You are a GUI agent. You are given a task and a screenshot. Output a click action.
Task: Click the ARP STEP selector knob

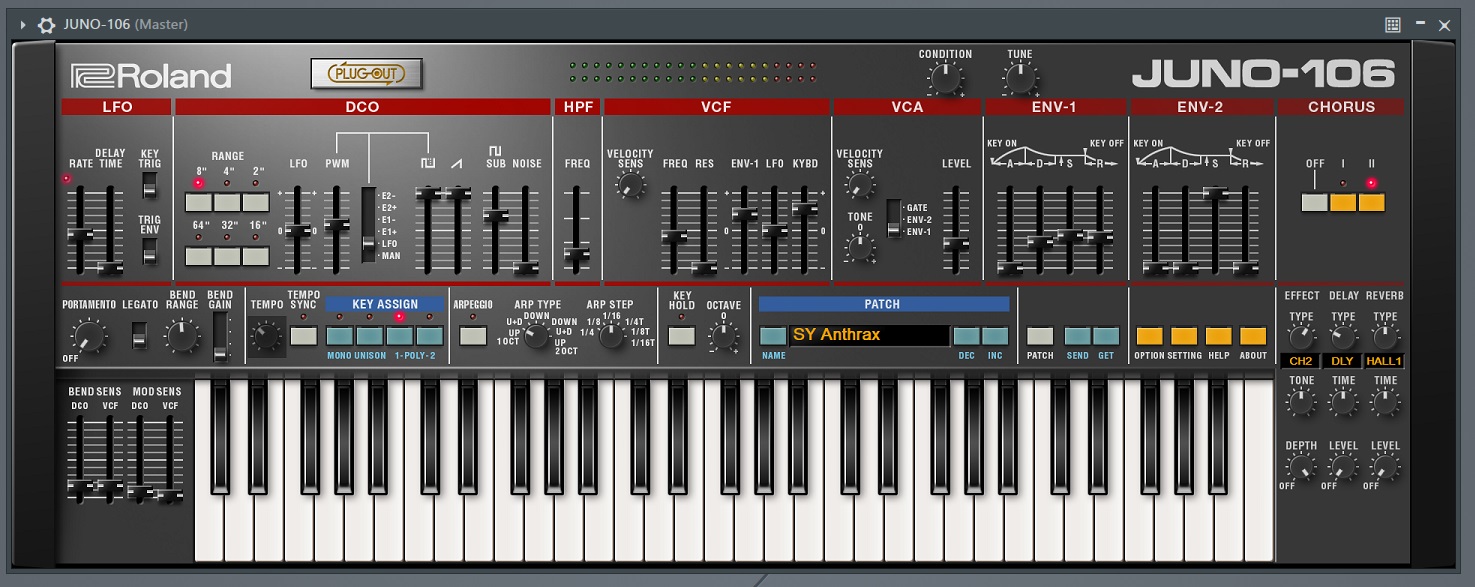pos(611,336)
